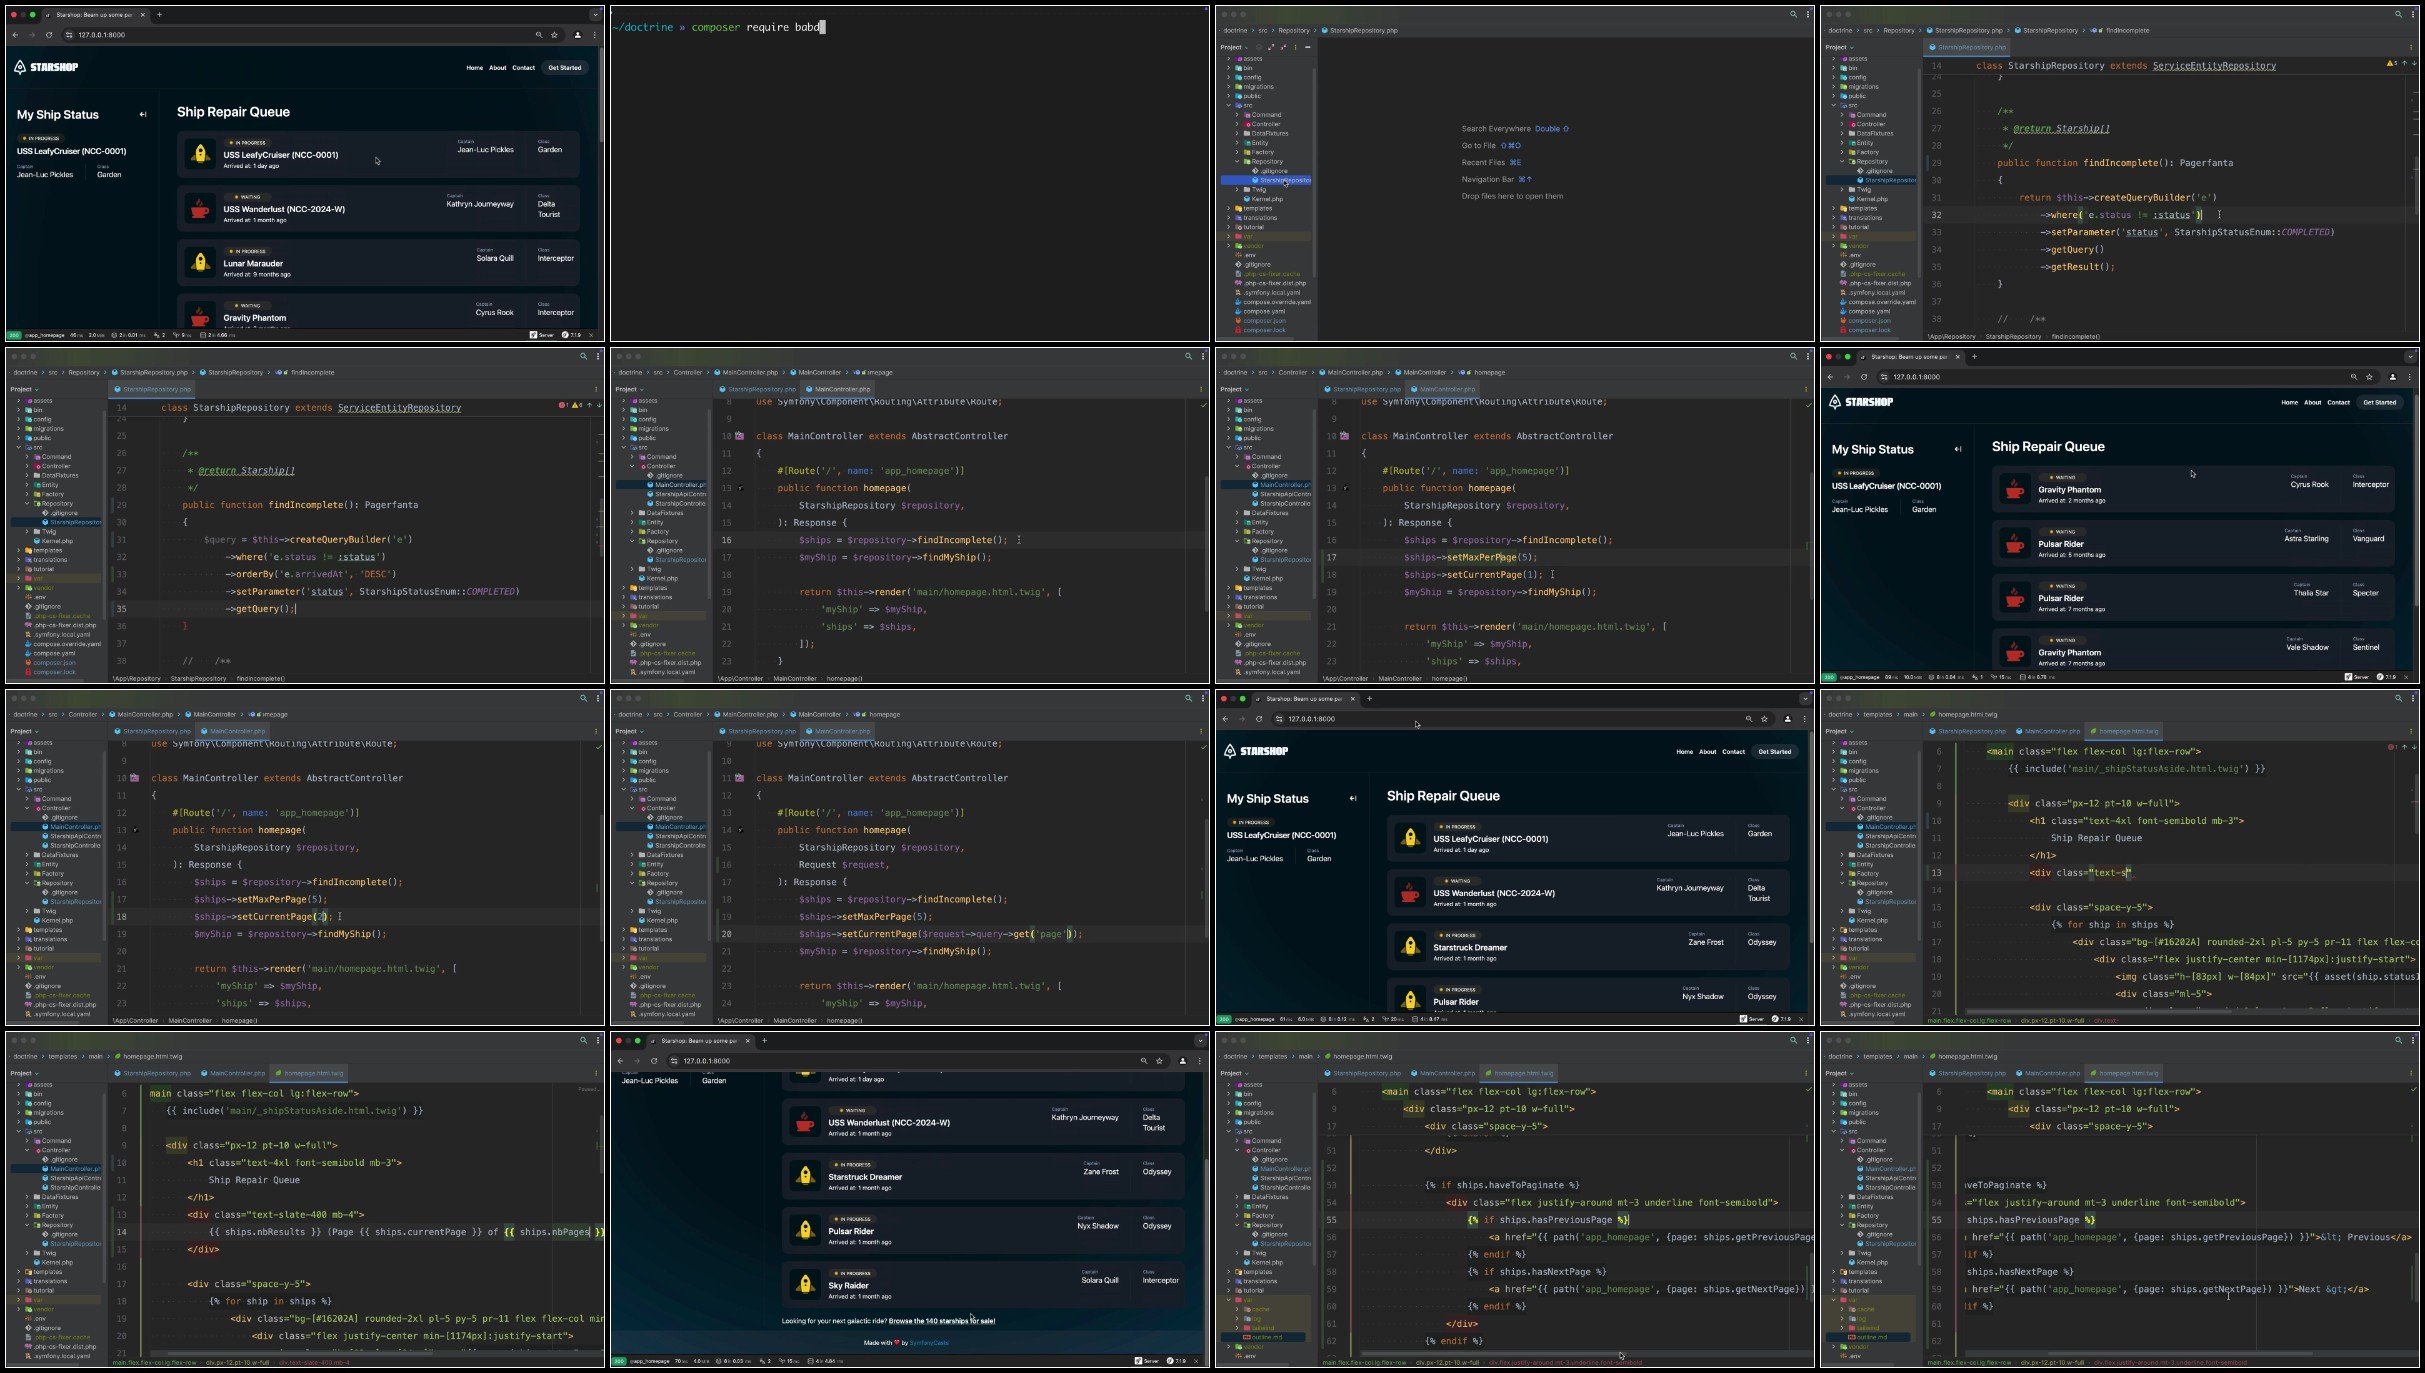Click 'Go to File' hint text
Viewport: 2425px width, 1373px height.
[1479, 146]
